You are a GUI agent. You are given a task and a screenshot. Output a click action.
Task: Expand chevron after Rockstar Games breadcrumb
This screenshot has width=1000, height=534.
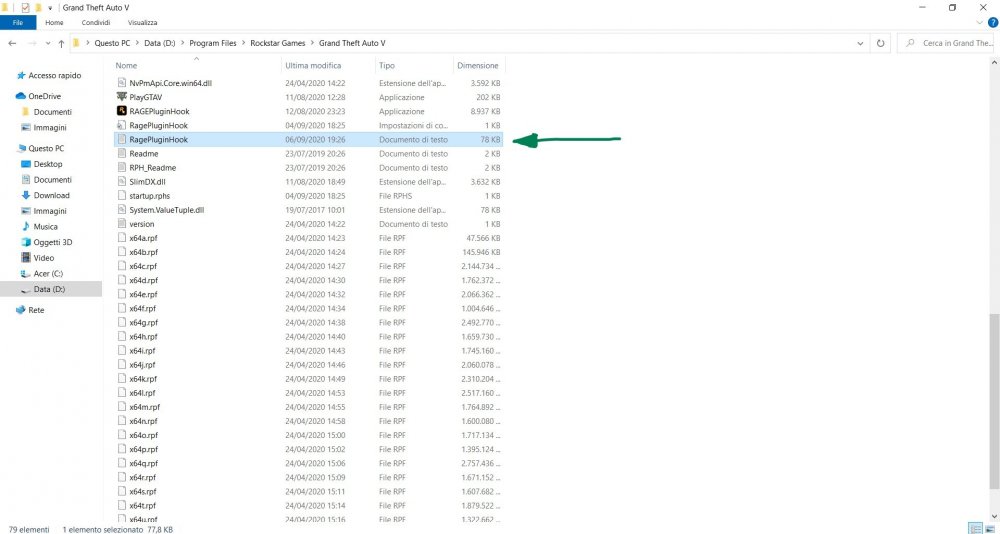pyautogui.click(x=312, y=43)
